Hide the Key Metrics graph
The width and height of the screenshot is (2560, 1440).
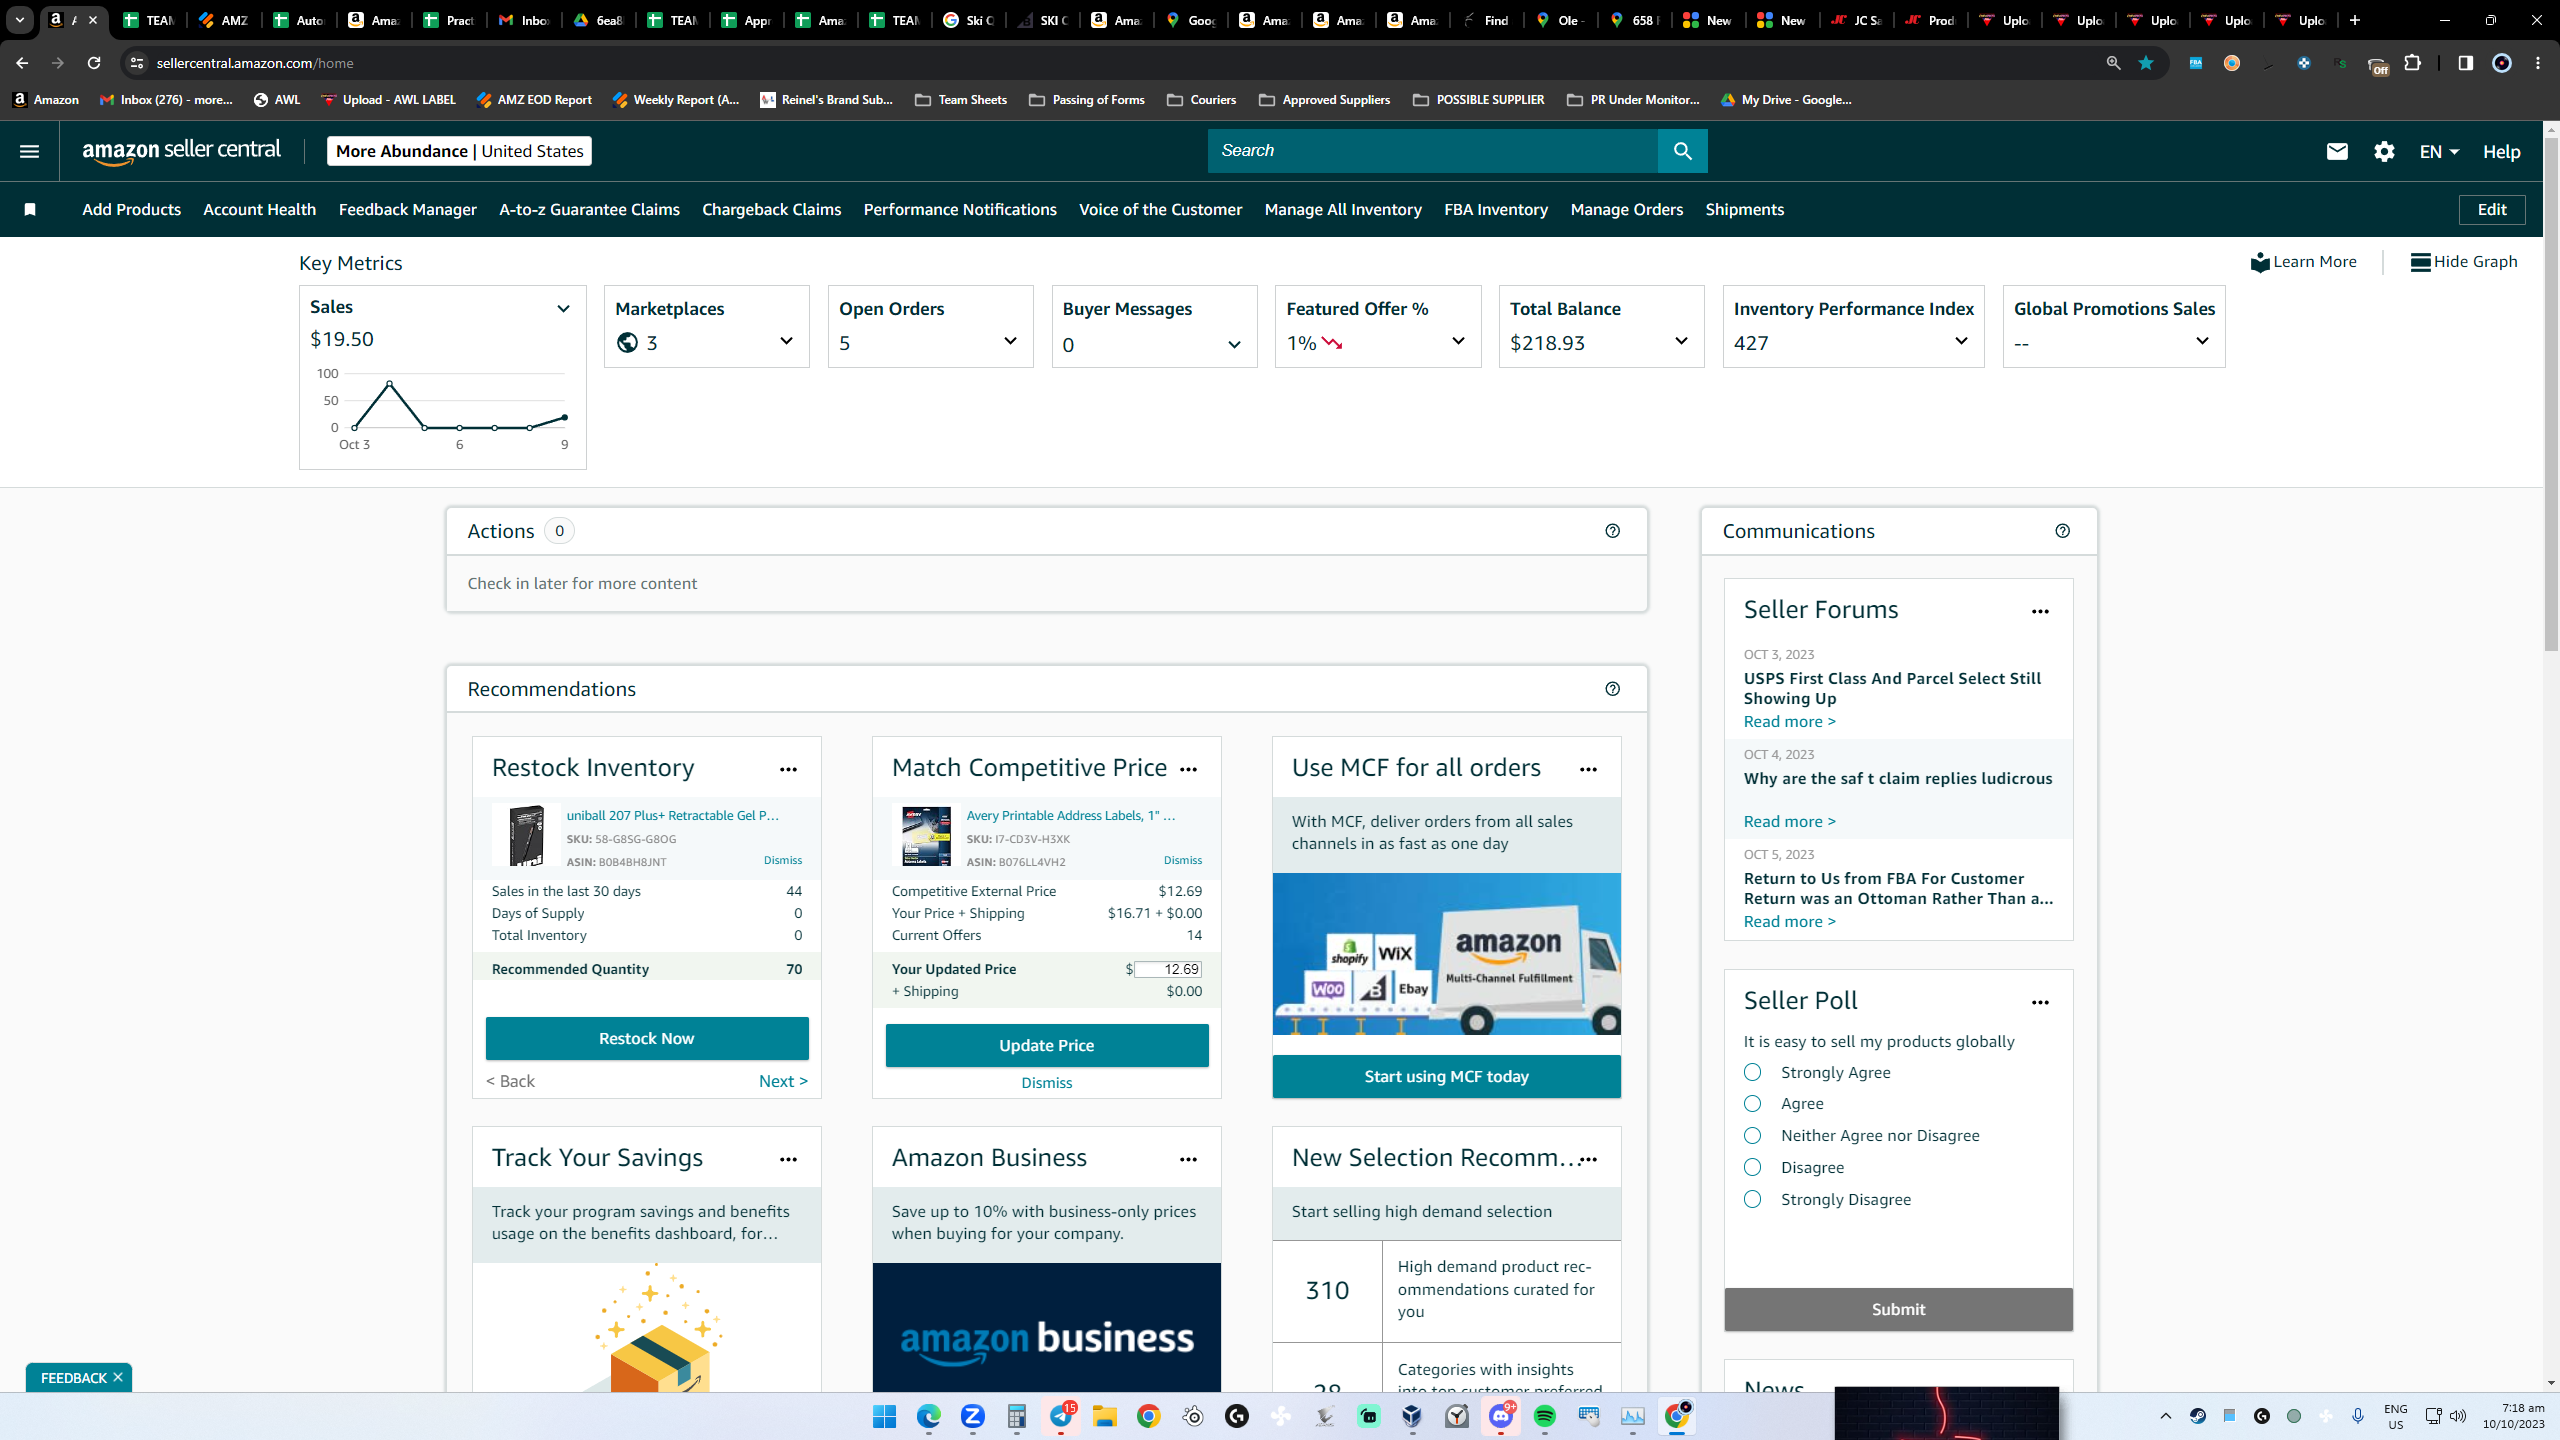(x=2463, y=262)
